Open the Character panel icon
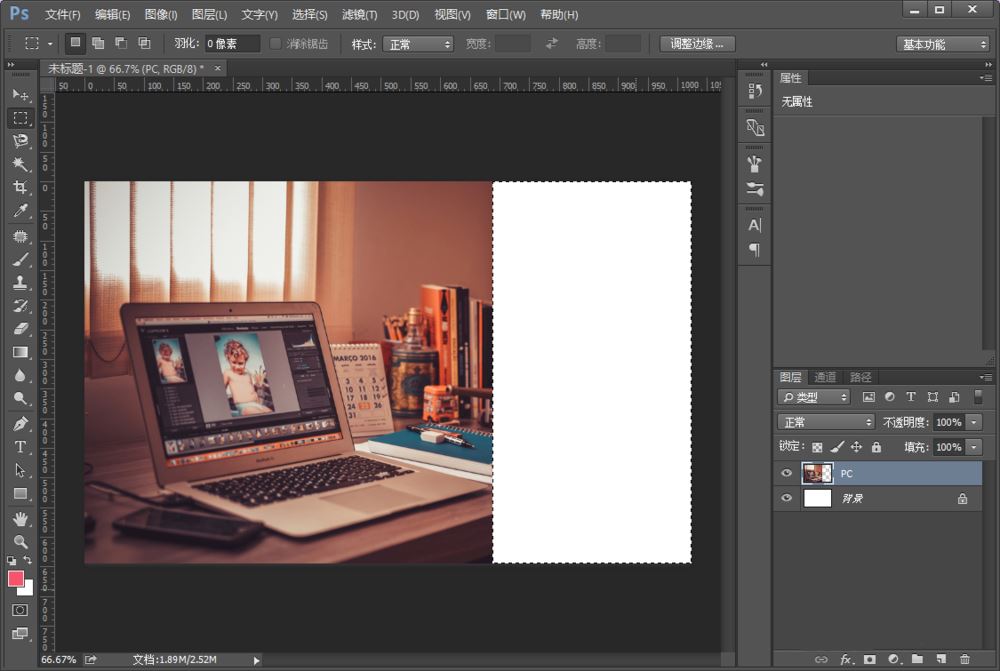This screenshot has height=671, width=1000. [x=754, y=225]
